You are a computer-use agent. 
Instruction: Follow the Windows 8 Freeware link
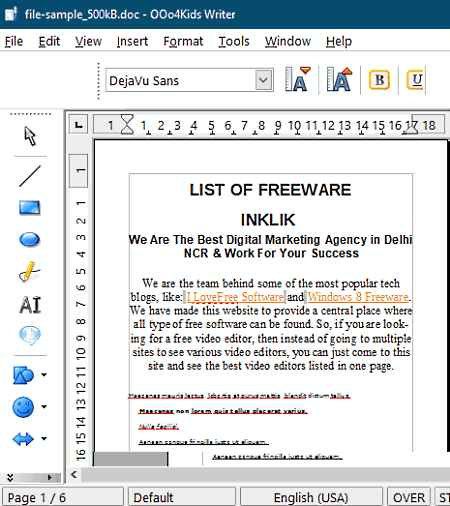(358, 297)
